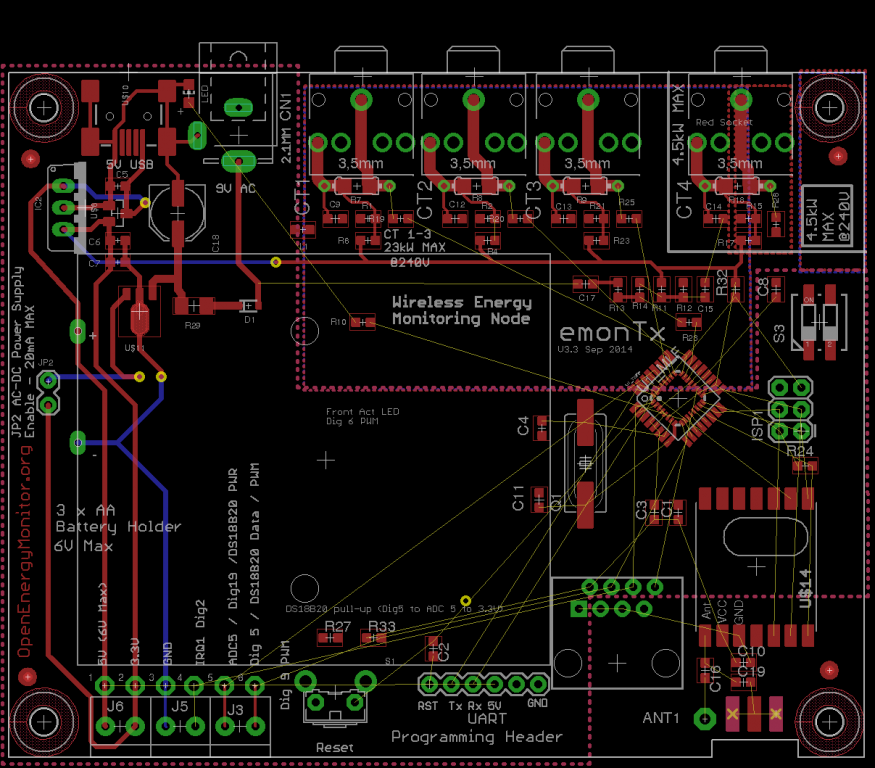The width and height of the screenshot is (875, 768).
Task: Click the UART label
Action: 487,719
